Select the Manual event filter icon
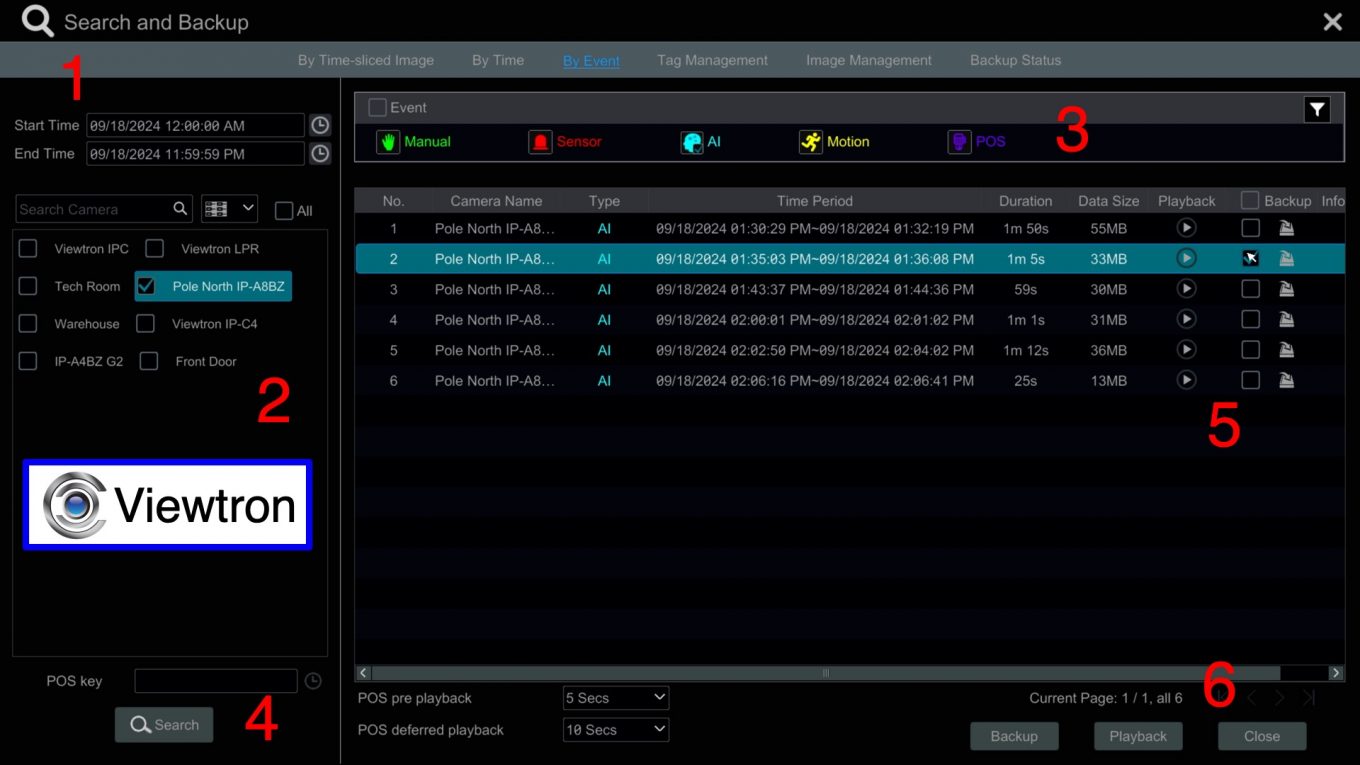The image size is (1360, 765). (x=388, y=142)
